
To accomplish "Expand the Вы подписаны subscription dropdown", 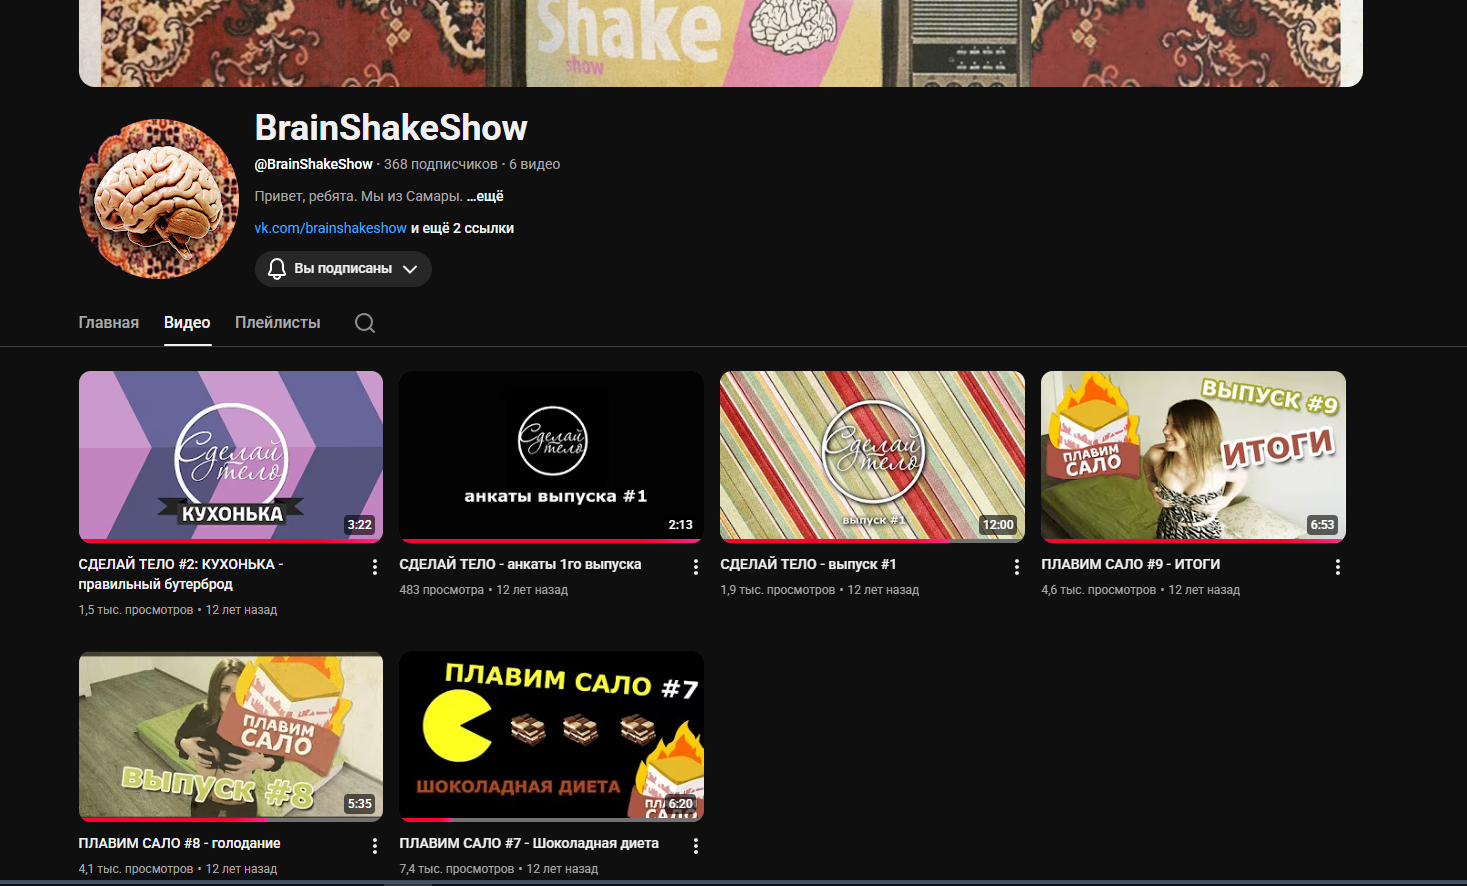I will click(x=410, y=269).
